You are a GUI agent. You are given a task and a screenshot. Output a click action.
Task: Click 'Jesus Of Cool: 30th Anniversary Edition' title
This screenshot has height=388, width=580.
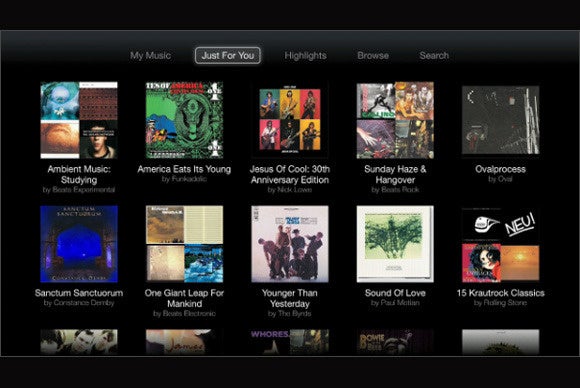(290, 175)
